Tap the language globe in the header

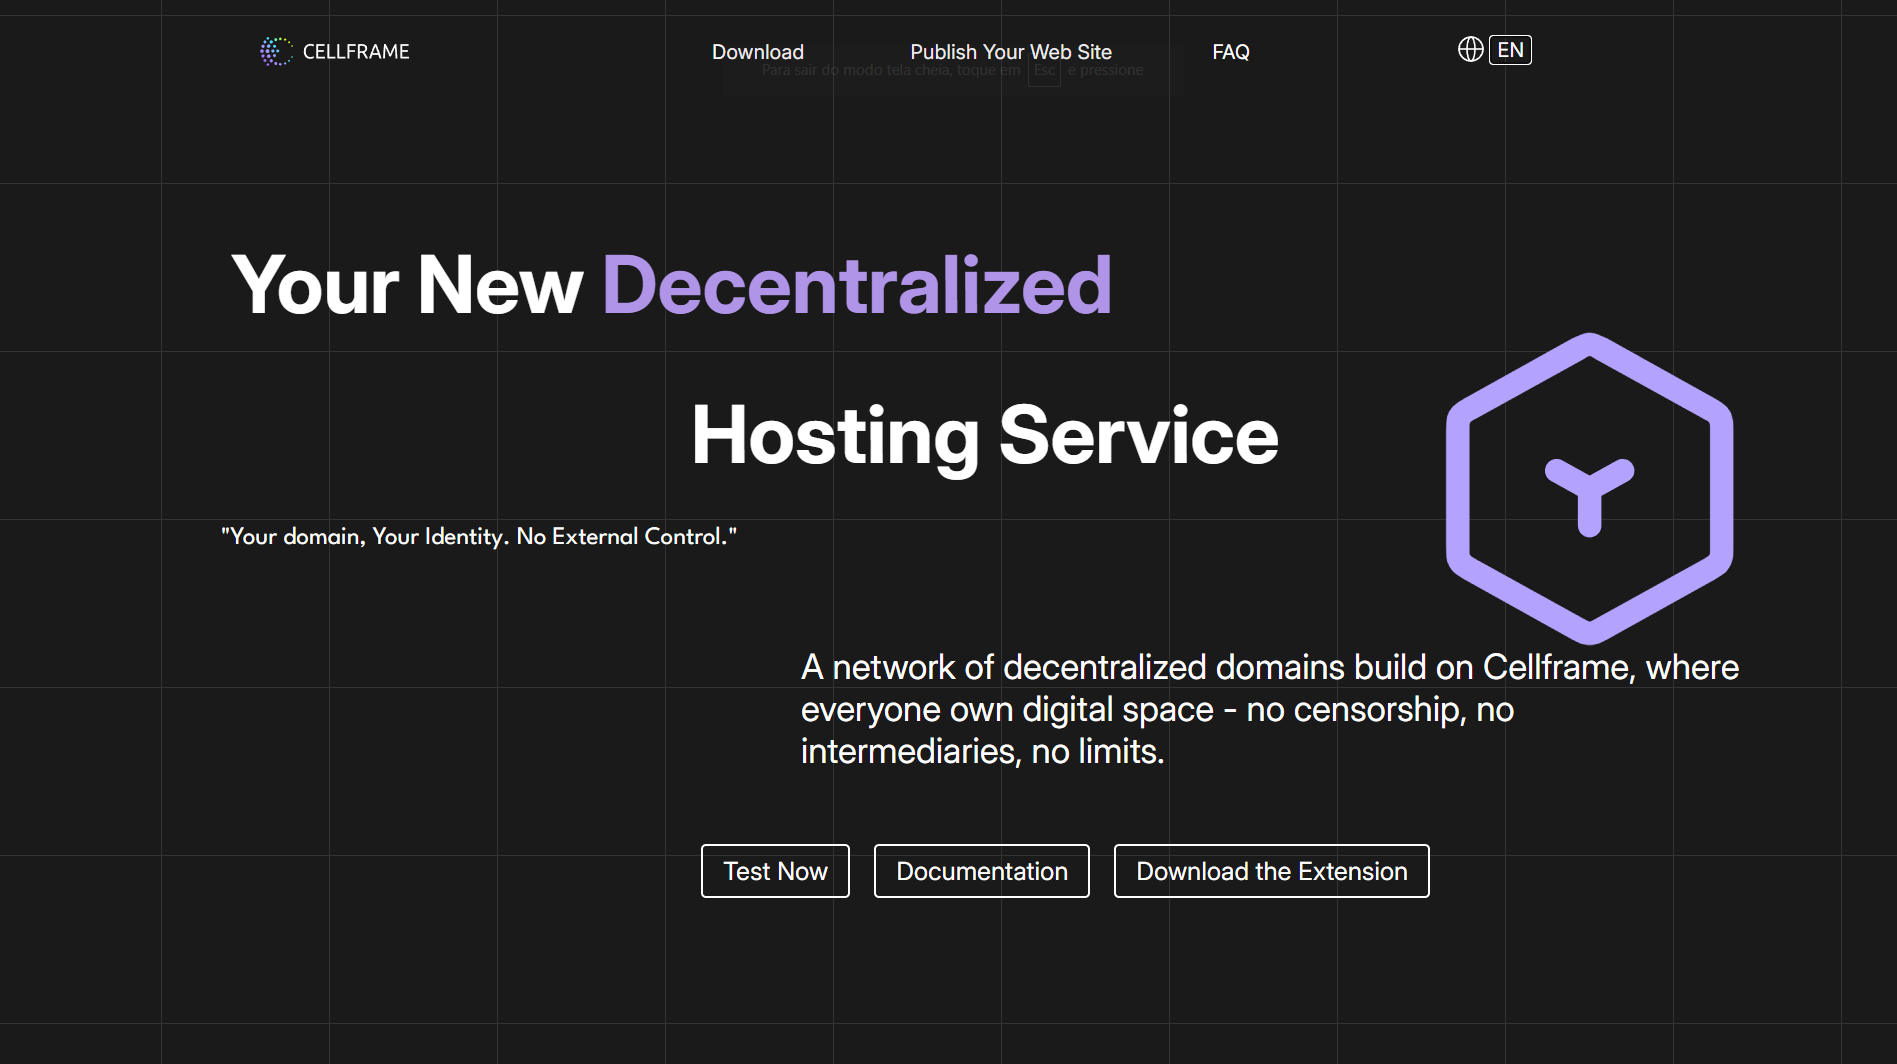1470,49
